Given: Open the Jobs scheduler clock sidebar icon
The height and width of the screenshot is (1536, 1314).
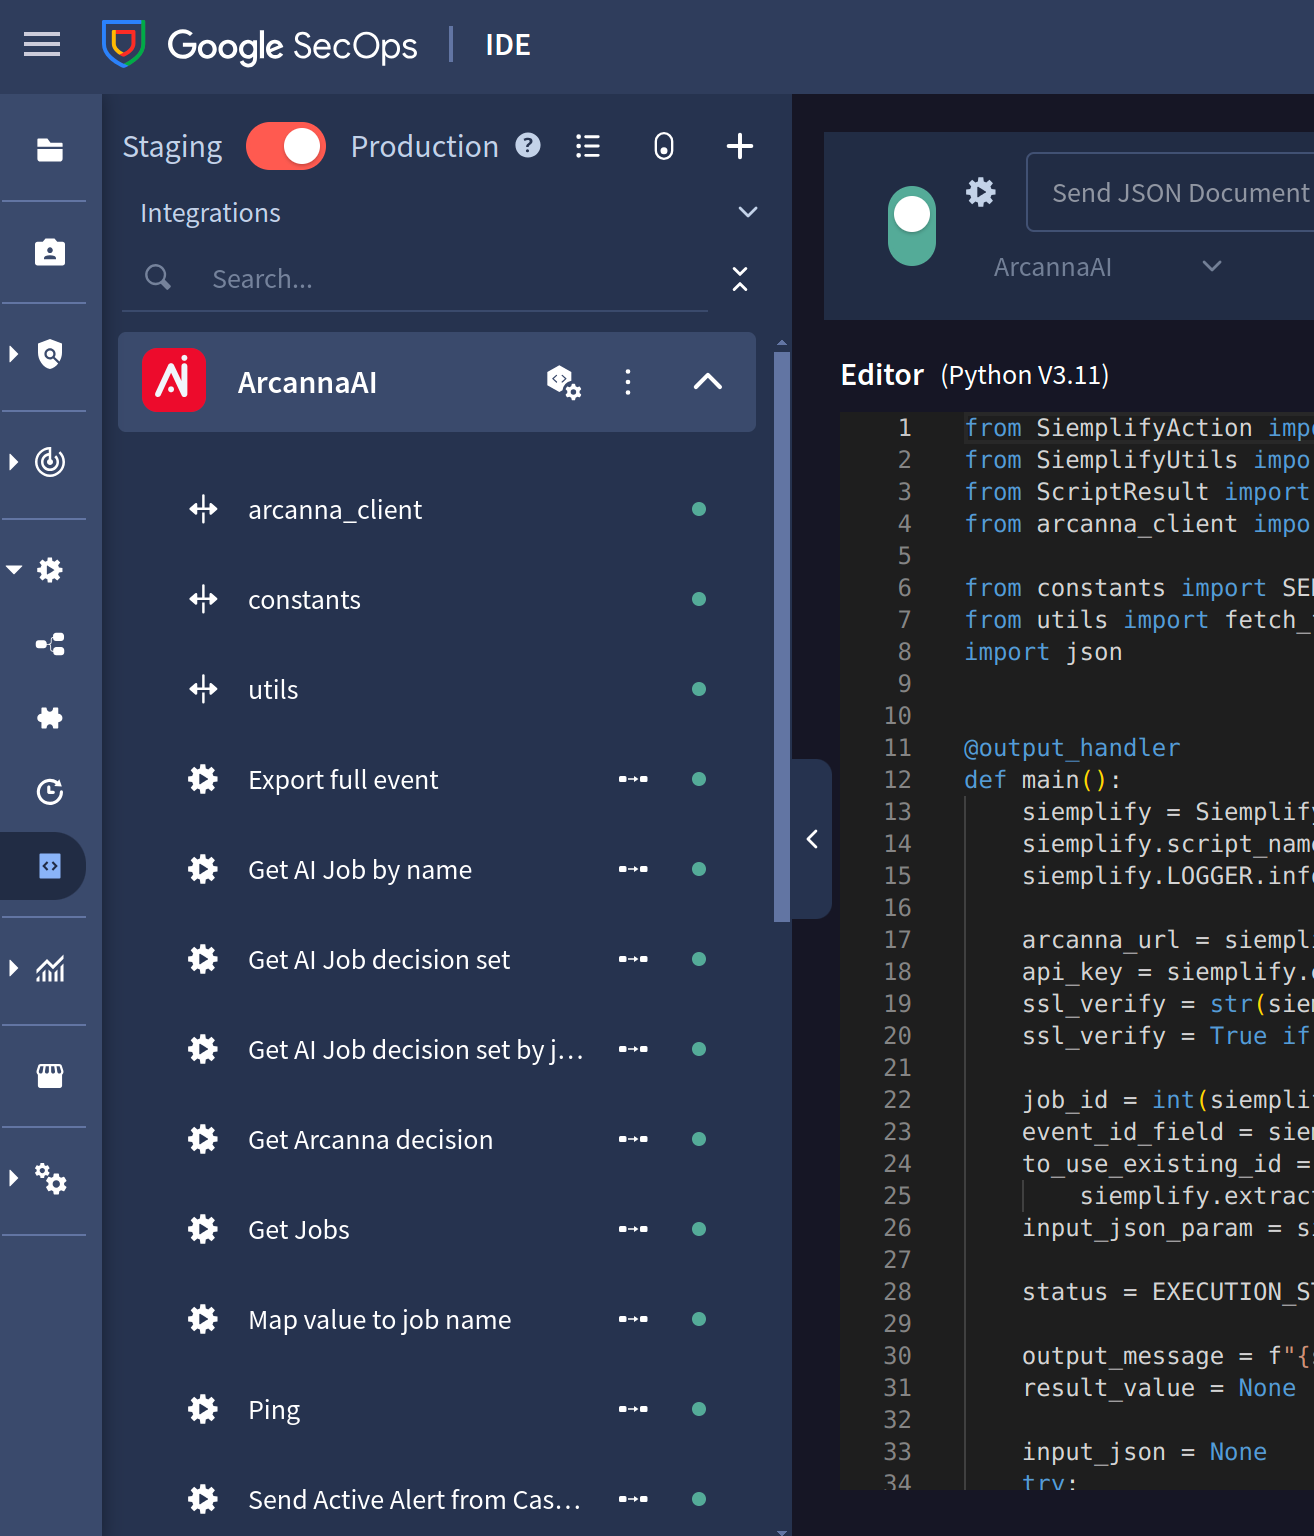Looking at the screenshot, I should [x=50, y=792].
